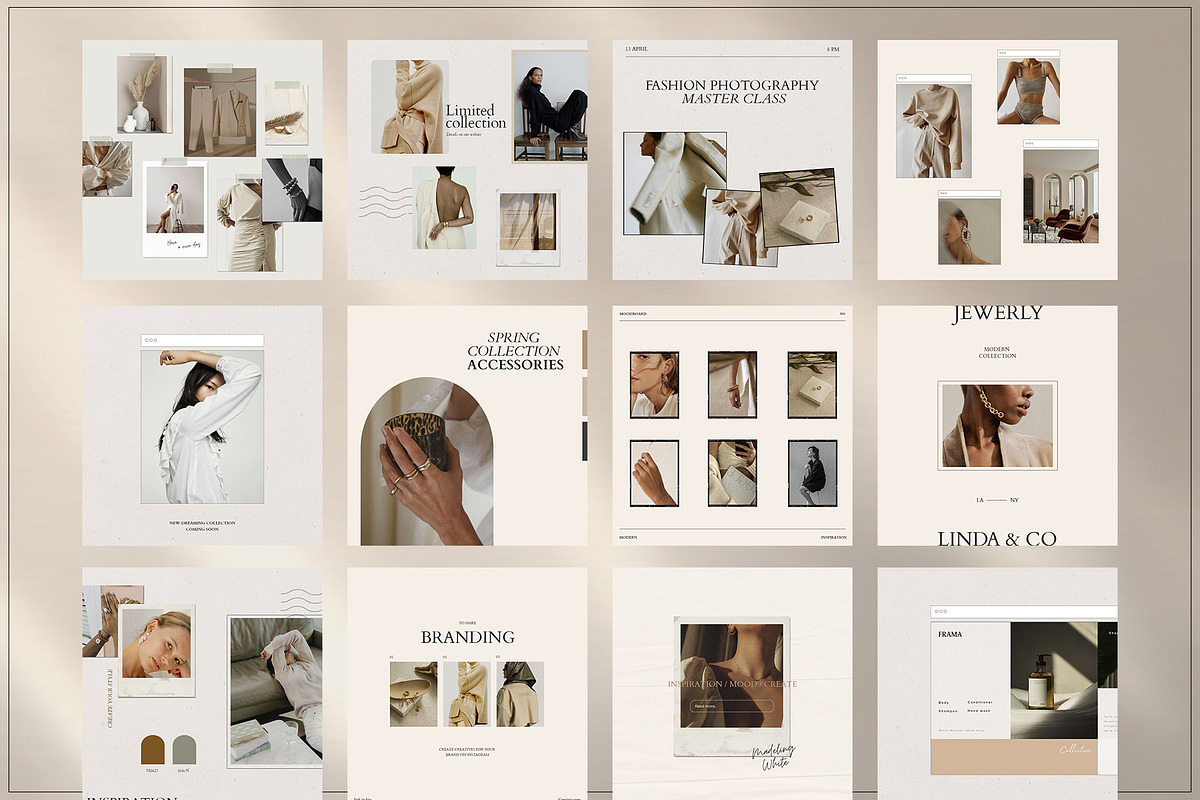
Task: Select the grey arch color swatch
Action: (x=184, y=749)
